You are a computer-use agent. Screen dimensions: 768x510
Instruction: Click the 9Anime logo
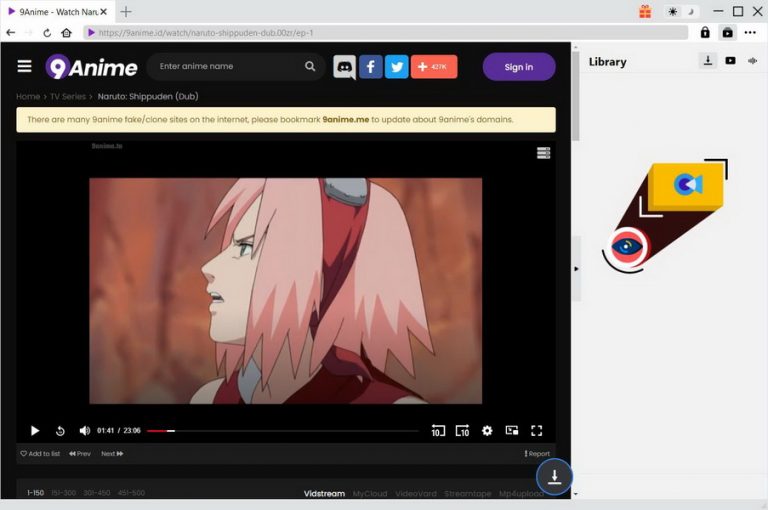[92, 67]
